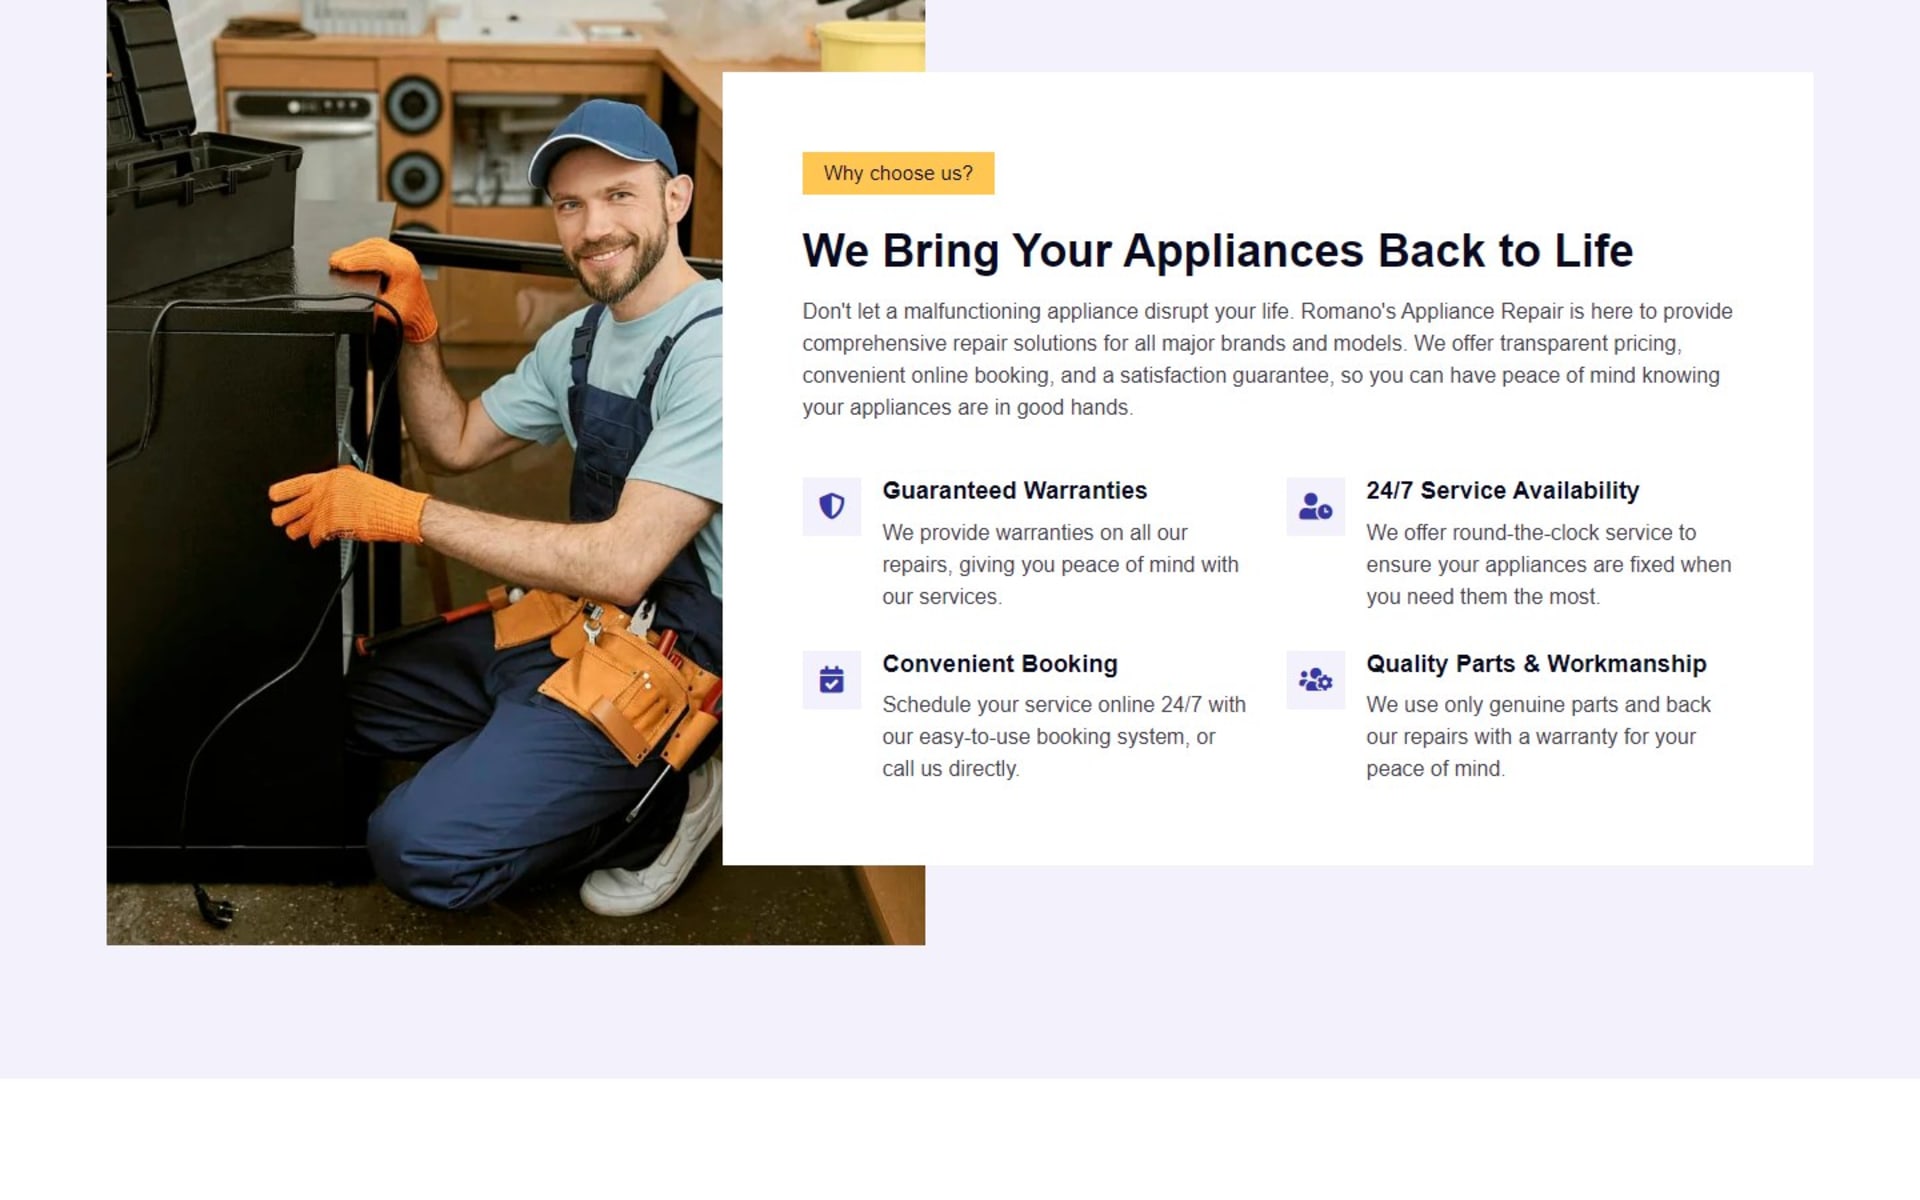Click the 'Quality Parts & Workmanship' title
This screenshot has width=1920, height=1200.
pyautogui.click(x=1536, y=664)
